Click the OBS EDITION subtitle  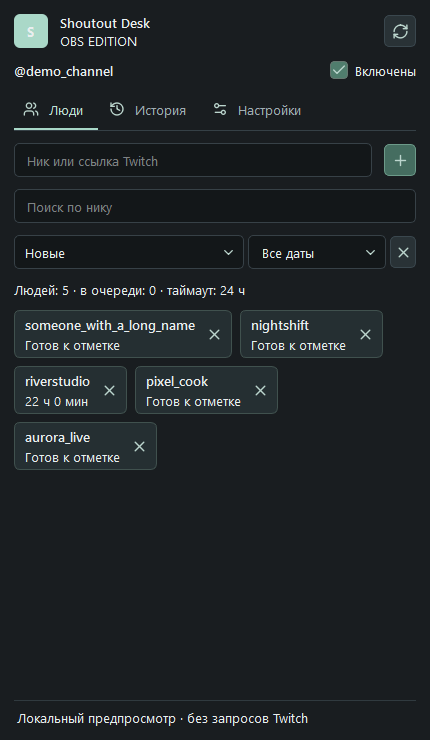pyautogui.click(x=99, y=42)
